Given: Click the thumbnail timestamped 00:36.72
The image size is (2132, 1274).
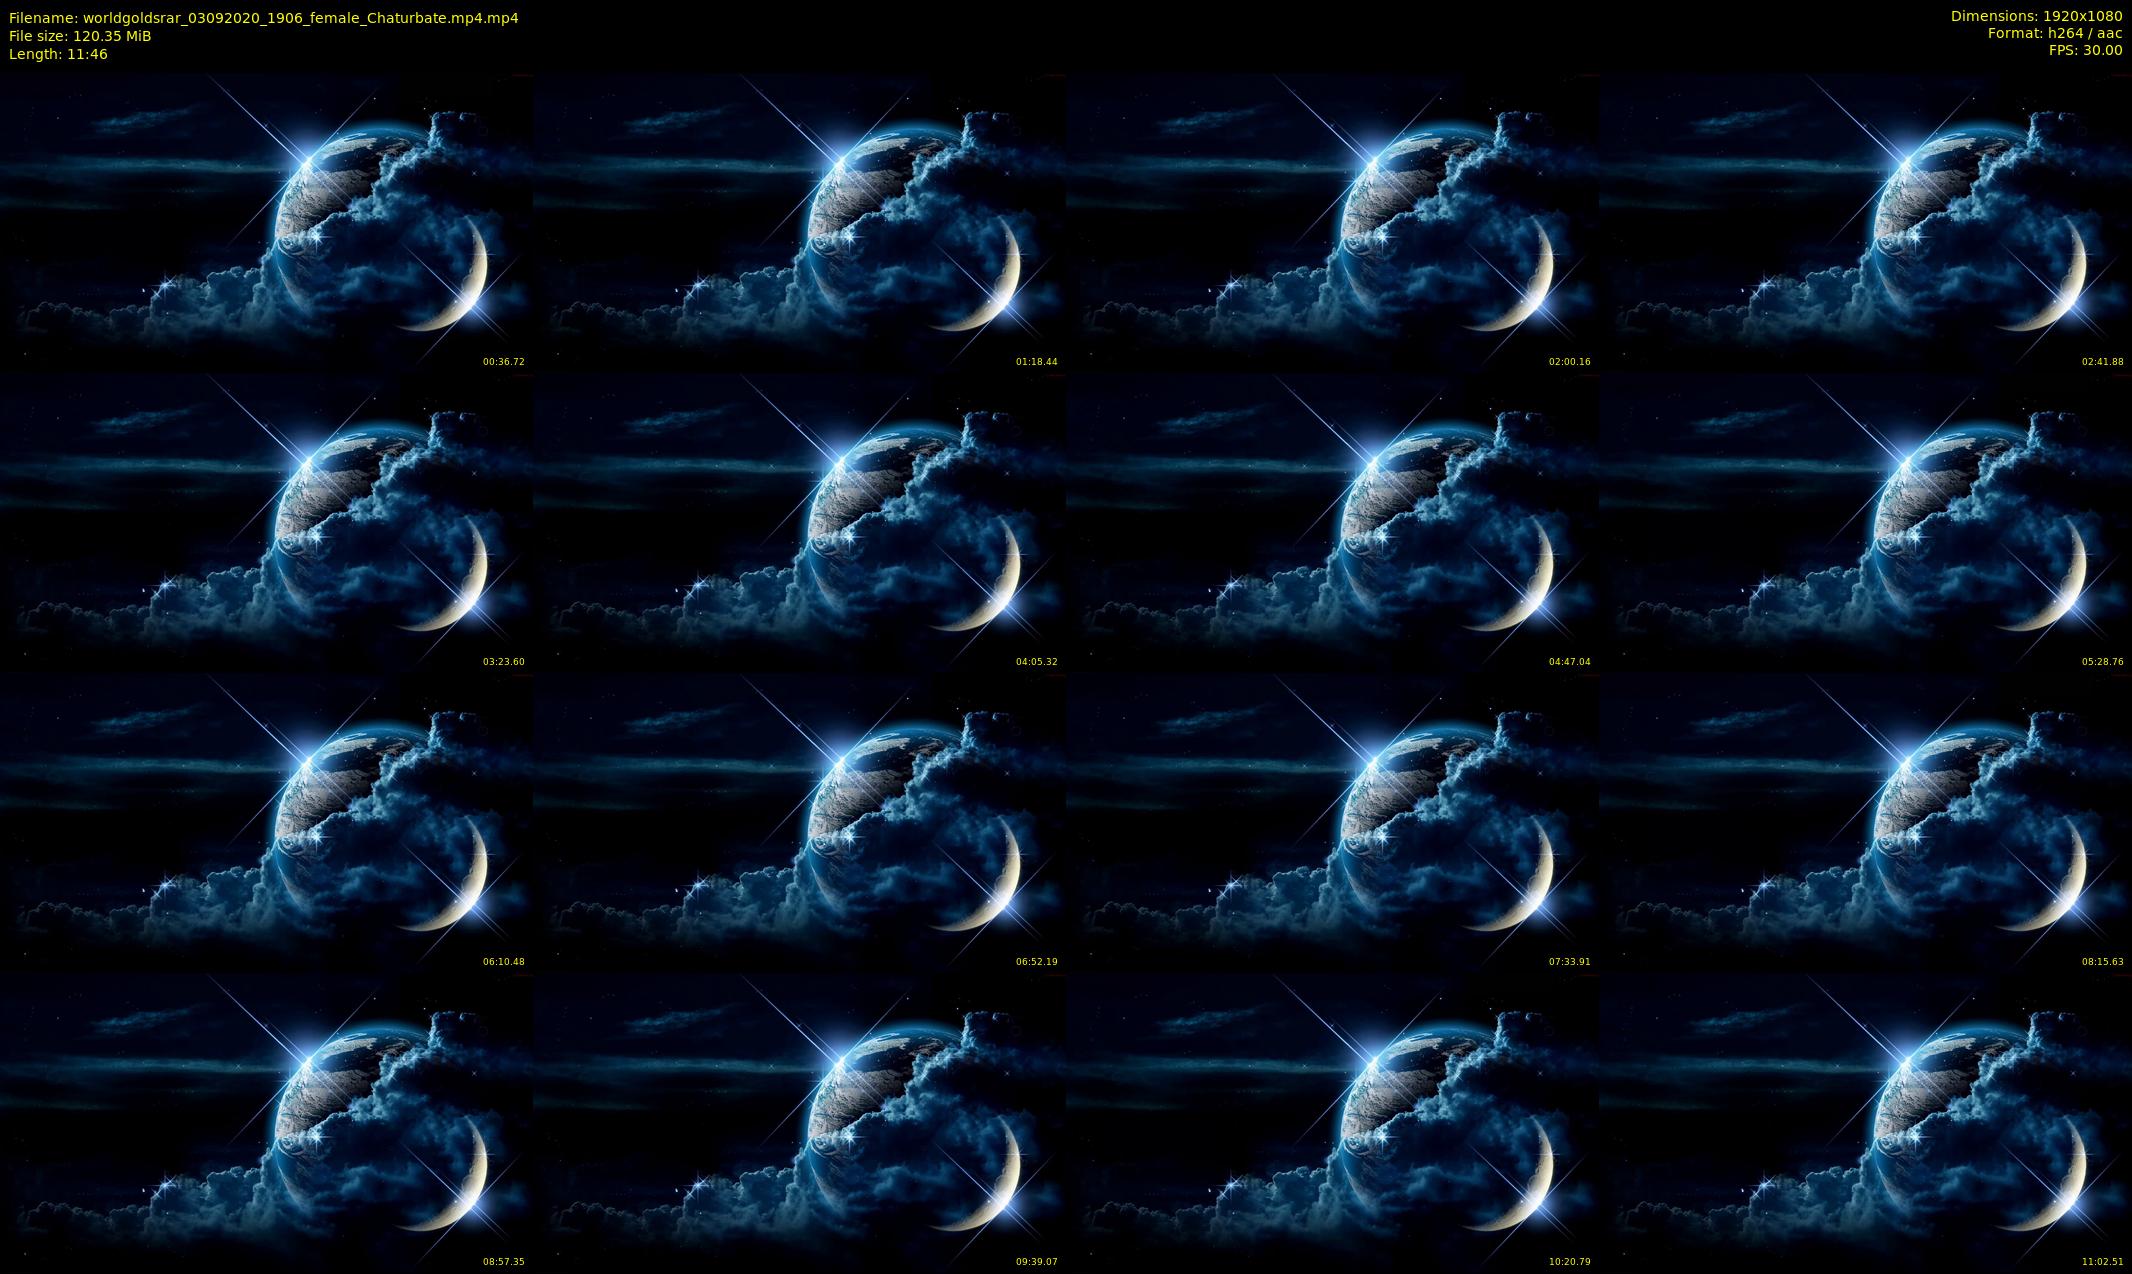Looking at the screenshot, I should click(x=266, y=222).
